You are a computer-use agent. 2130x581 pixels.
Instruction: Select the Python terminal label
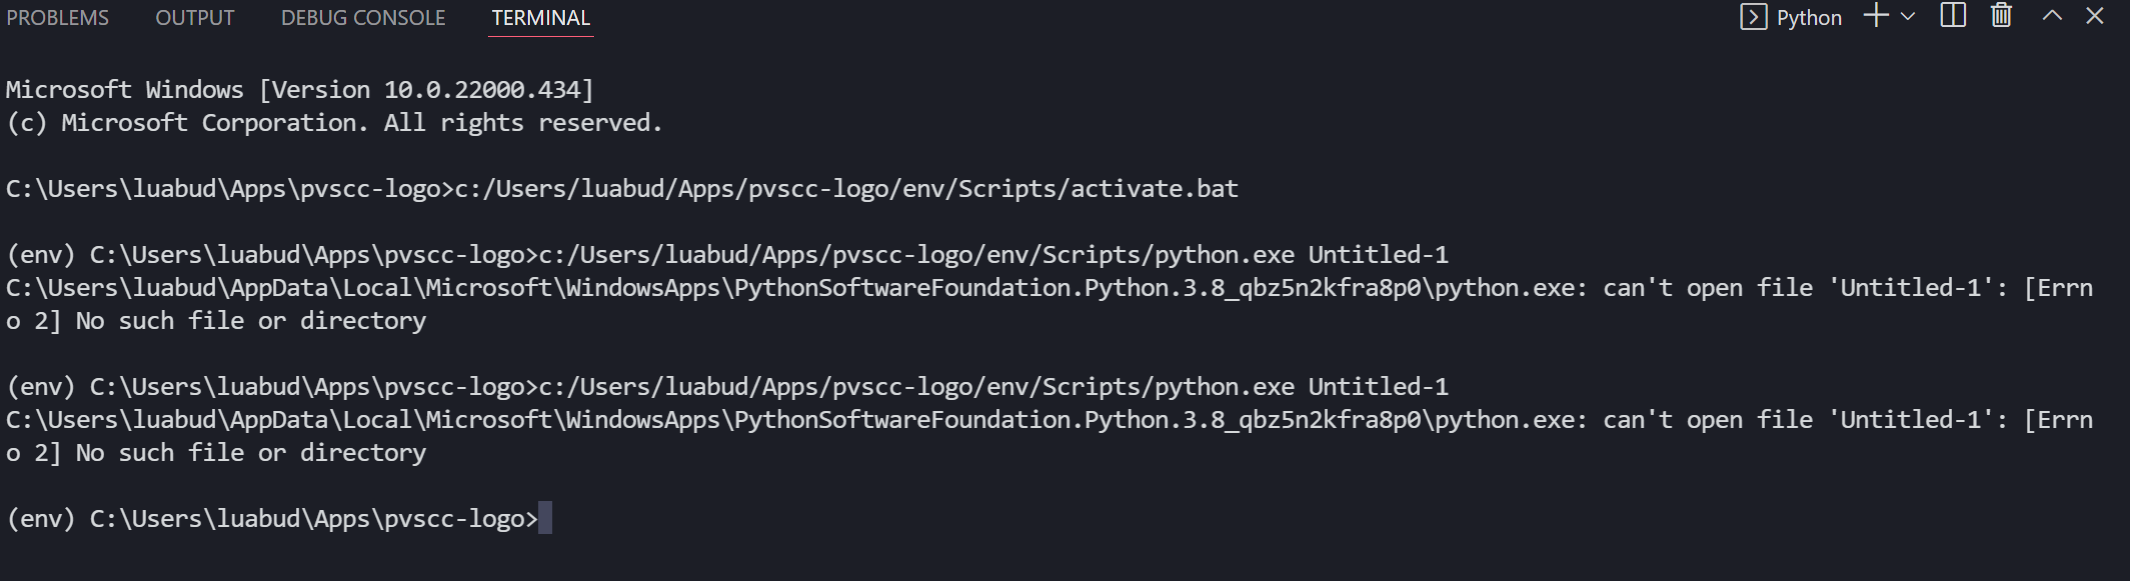[x=1808, y=16]
